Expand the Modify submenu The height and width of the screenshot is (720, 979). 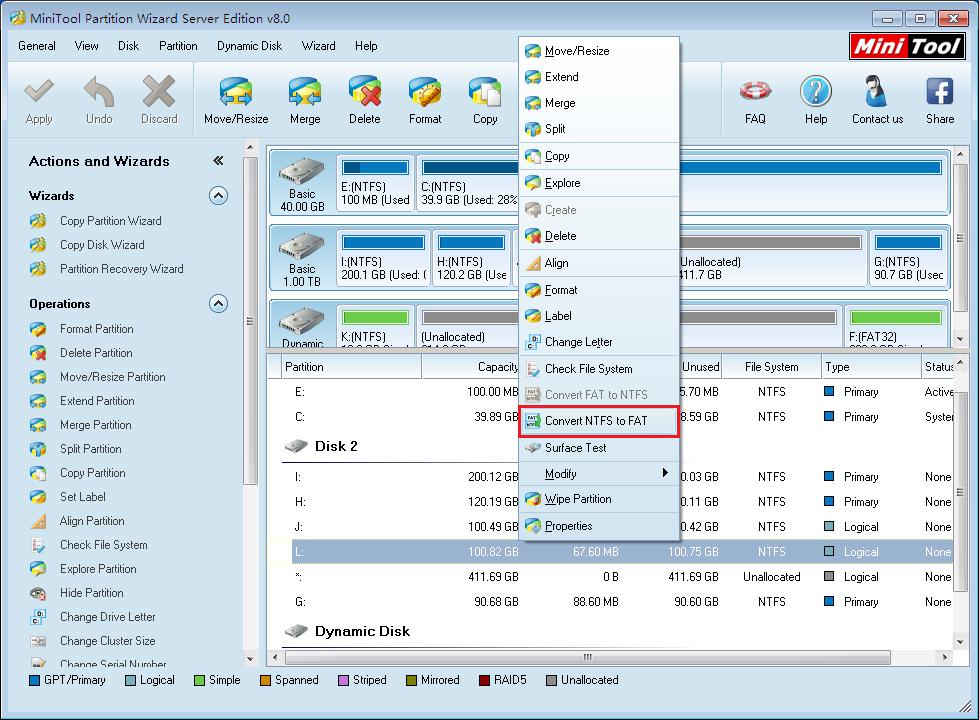click(600, 474)
